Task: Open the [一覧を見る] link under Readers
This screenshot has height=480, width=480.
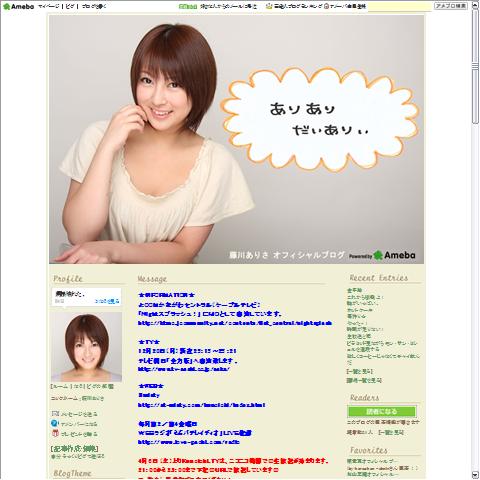Action: point(391,432)
